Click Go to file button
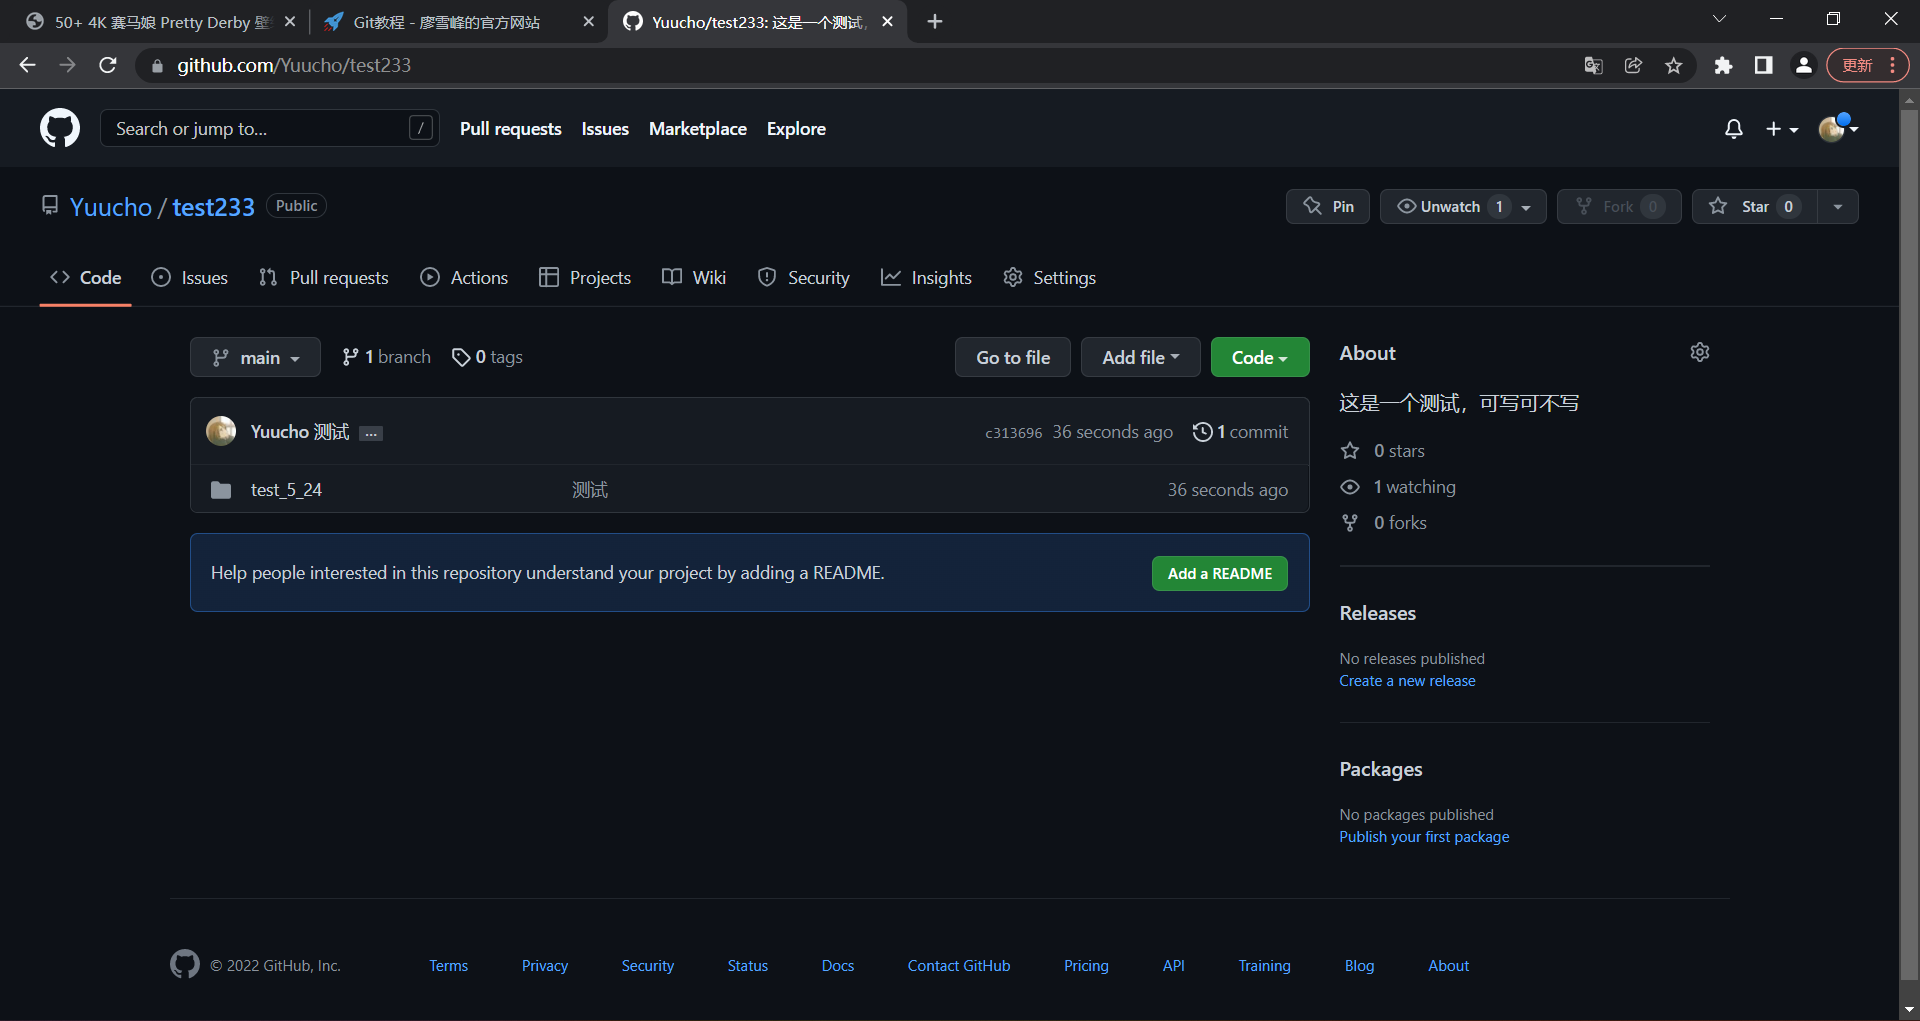1920x1021 pixels. pos(1013,357)
